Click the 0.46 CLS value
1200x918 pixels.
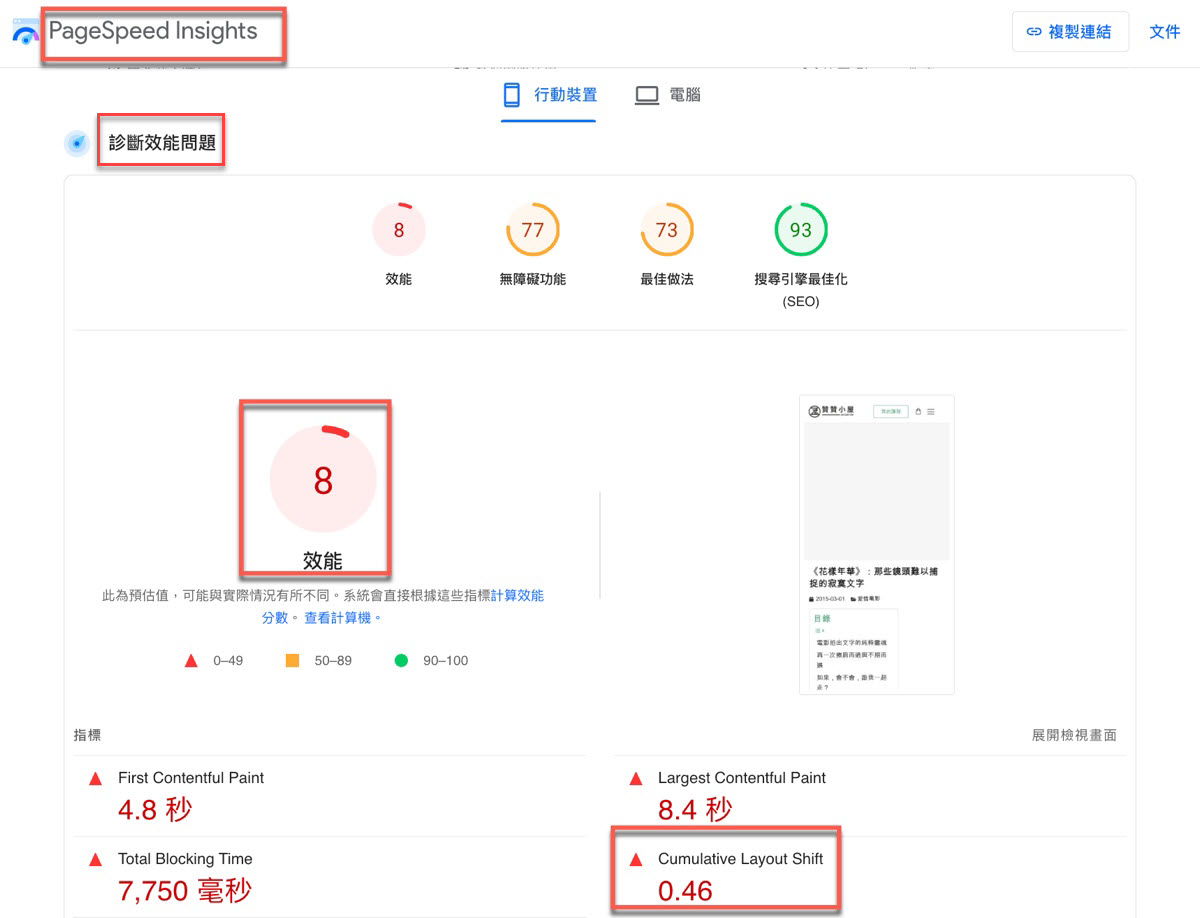(x=686, y=890)
